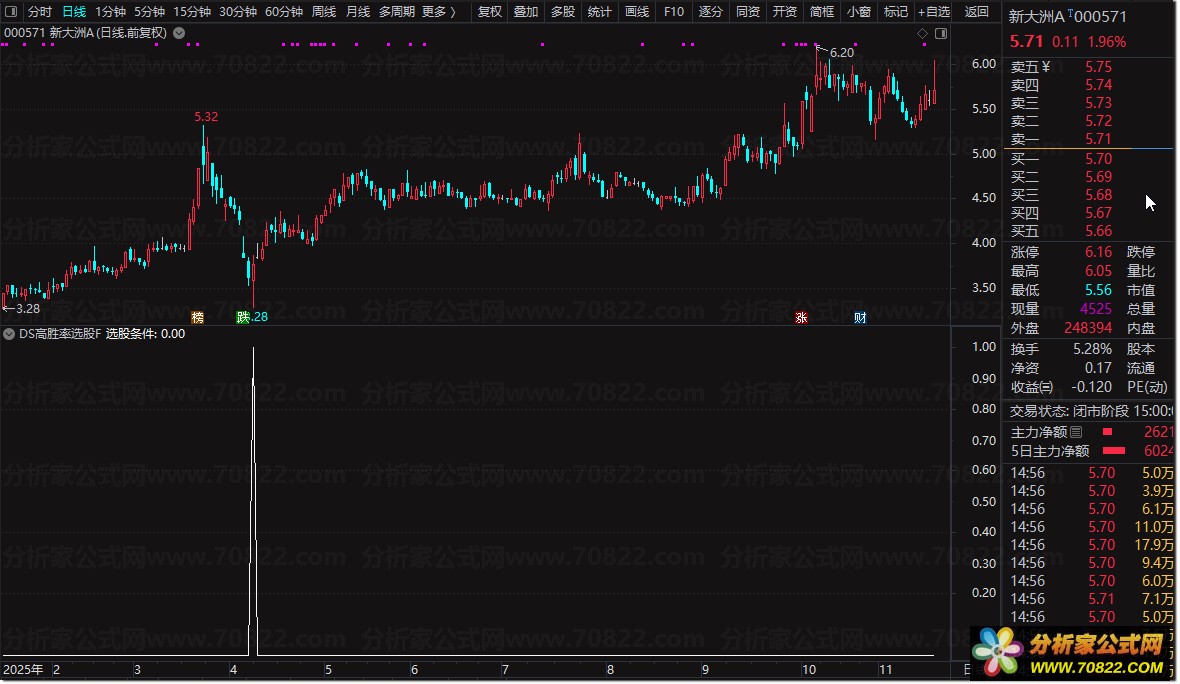Viewport: 1180px width, 684px height.
Task: Add stock to 自选 watchlist
Action: point(934,11)
